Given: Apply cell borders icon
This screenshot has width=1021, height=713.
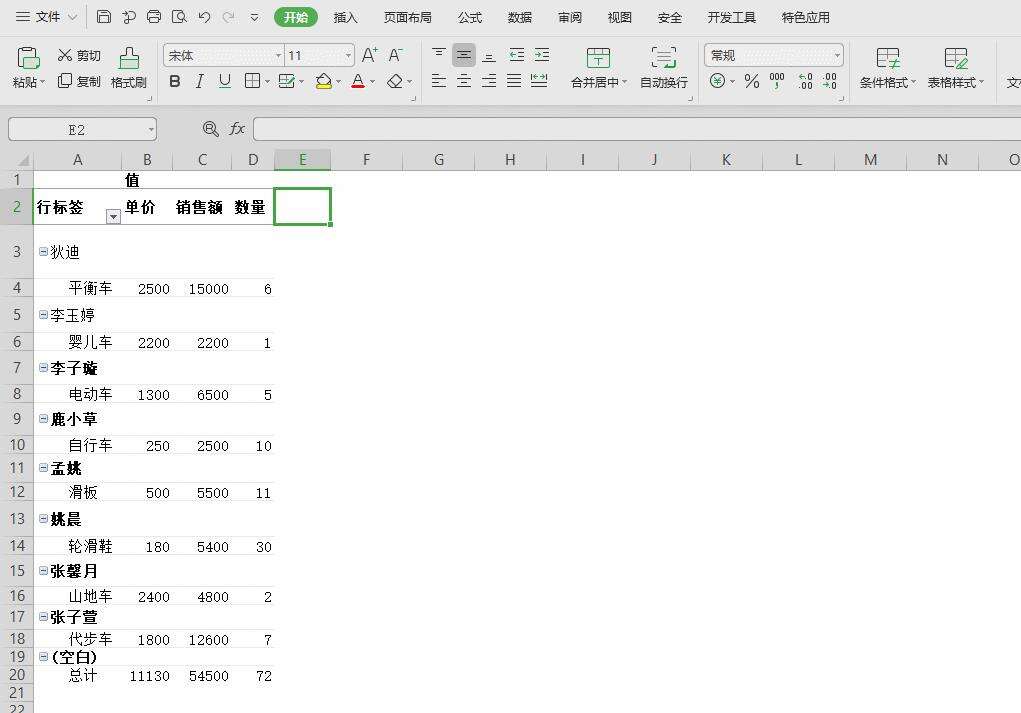Looking at the screenshot, I should click(252, 81).
